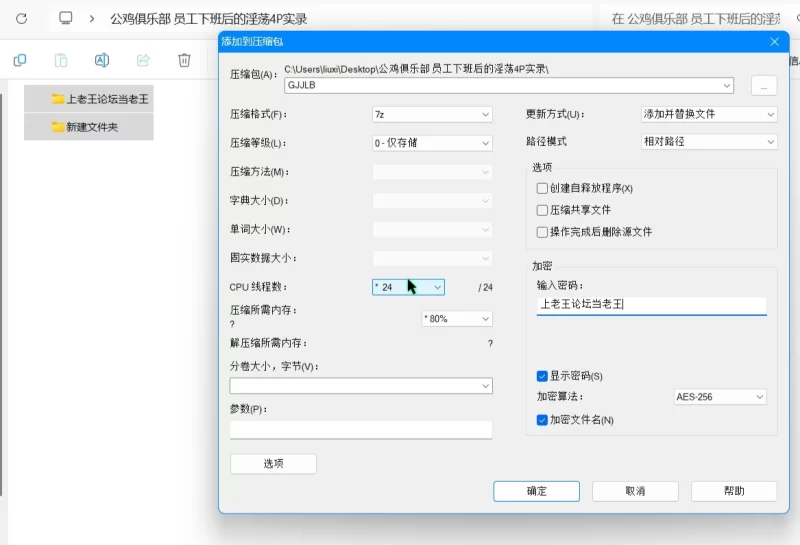This screenshot has width=800, height=545.
Task: Open the 压缩等级 dropdown showing 0 - 仅存储
Action: pos(432,143)
